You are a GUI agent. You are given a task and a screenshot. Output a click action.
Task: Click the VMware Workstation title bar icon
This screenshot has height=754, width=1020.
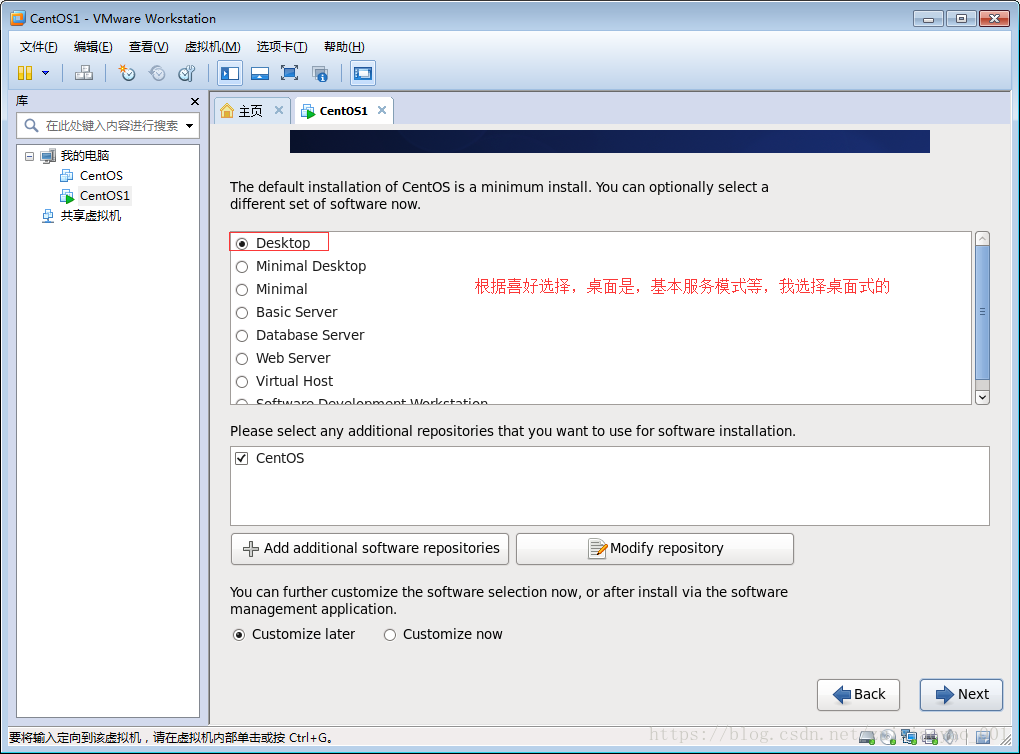(x=18, y=18)
